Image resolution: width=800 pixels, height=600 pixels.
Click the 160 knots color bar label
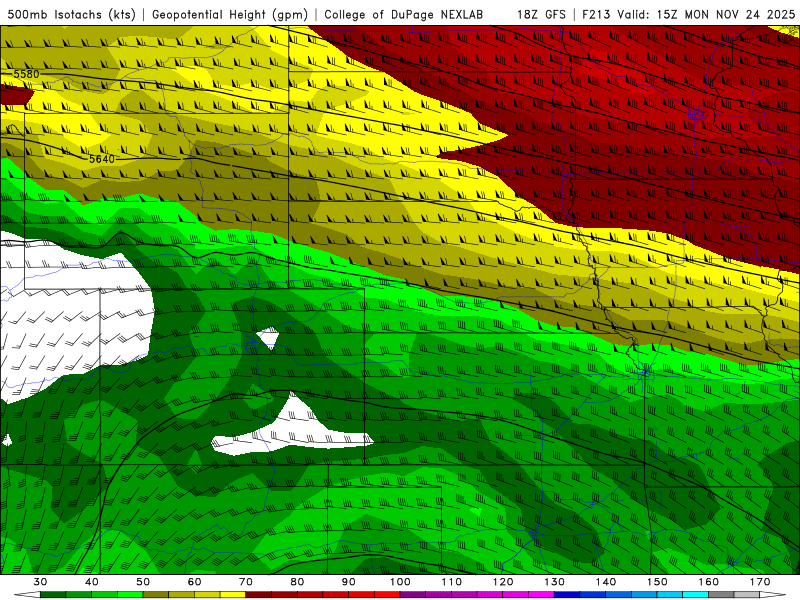709,582
